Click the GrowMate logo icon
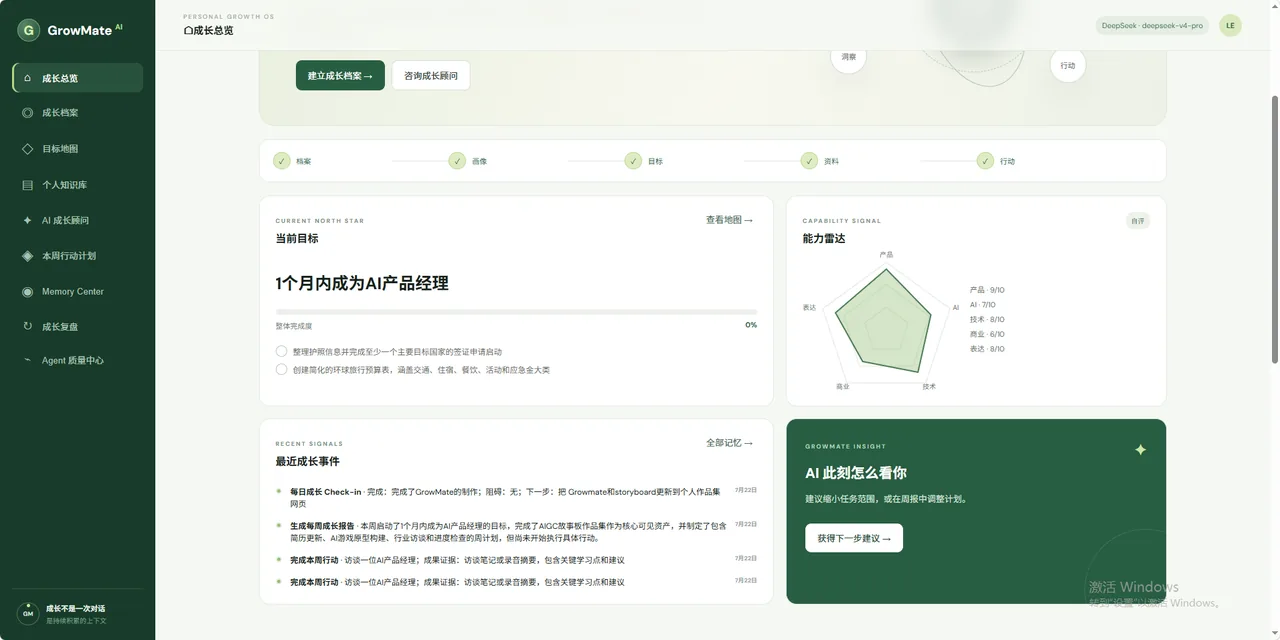This screenshot has height=640, width=1280. point(28,30)
